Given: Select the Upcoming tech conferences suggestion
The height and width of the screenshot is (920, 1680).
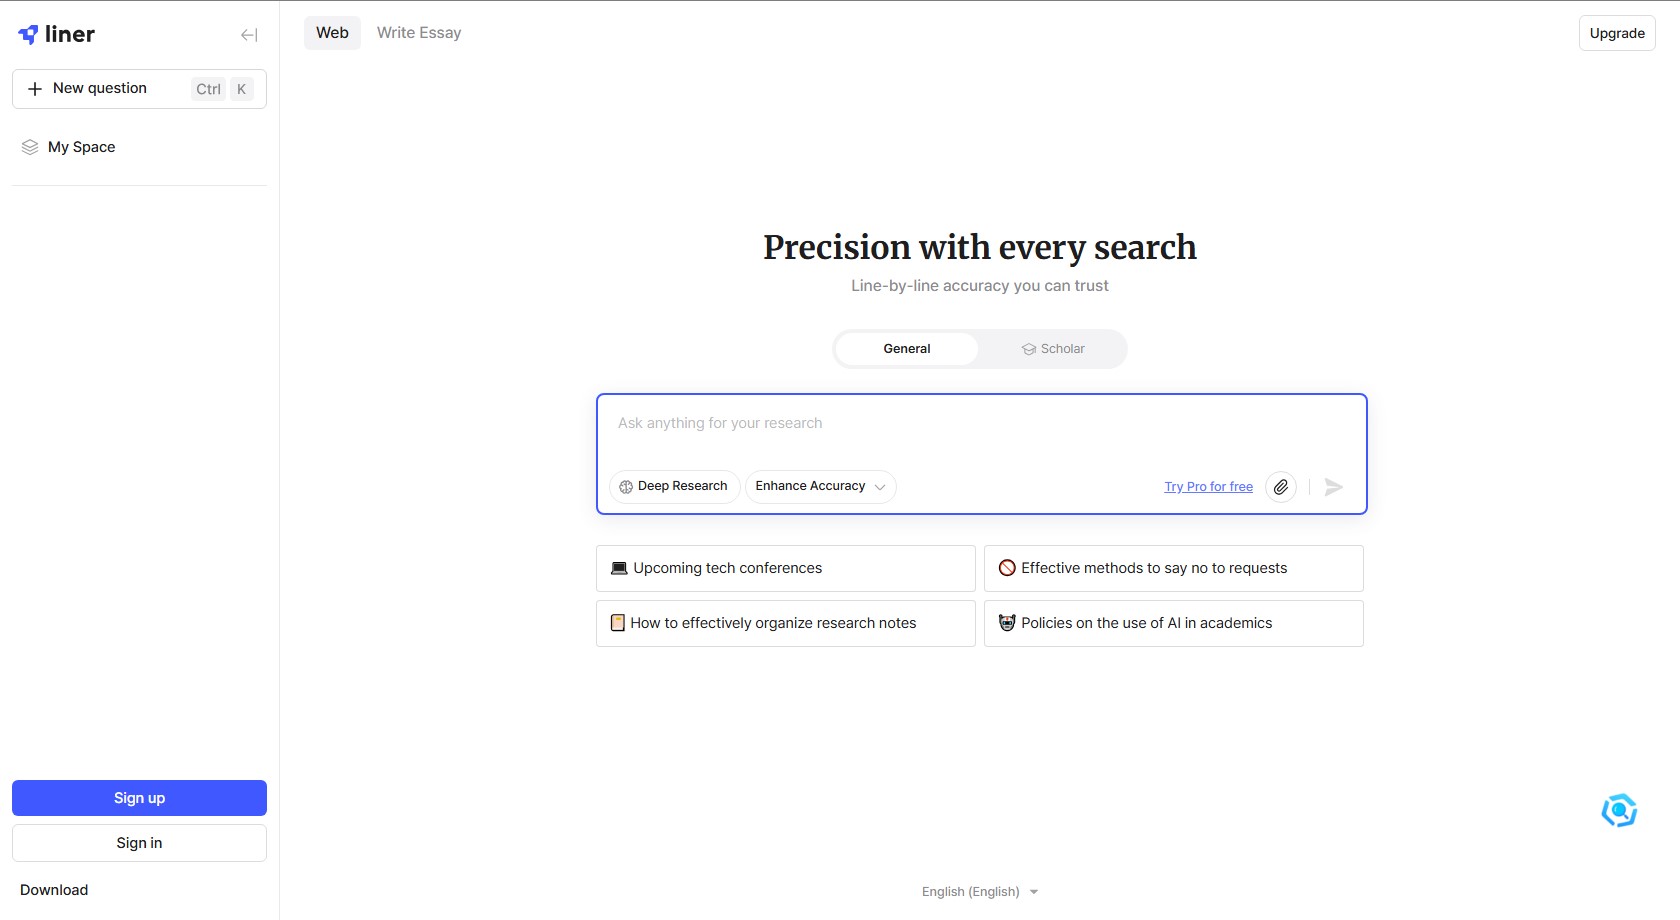Looking at the screenshot, I should tap(785, 568).
